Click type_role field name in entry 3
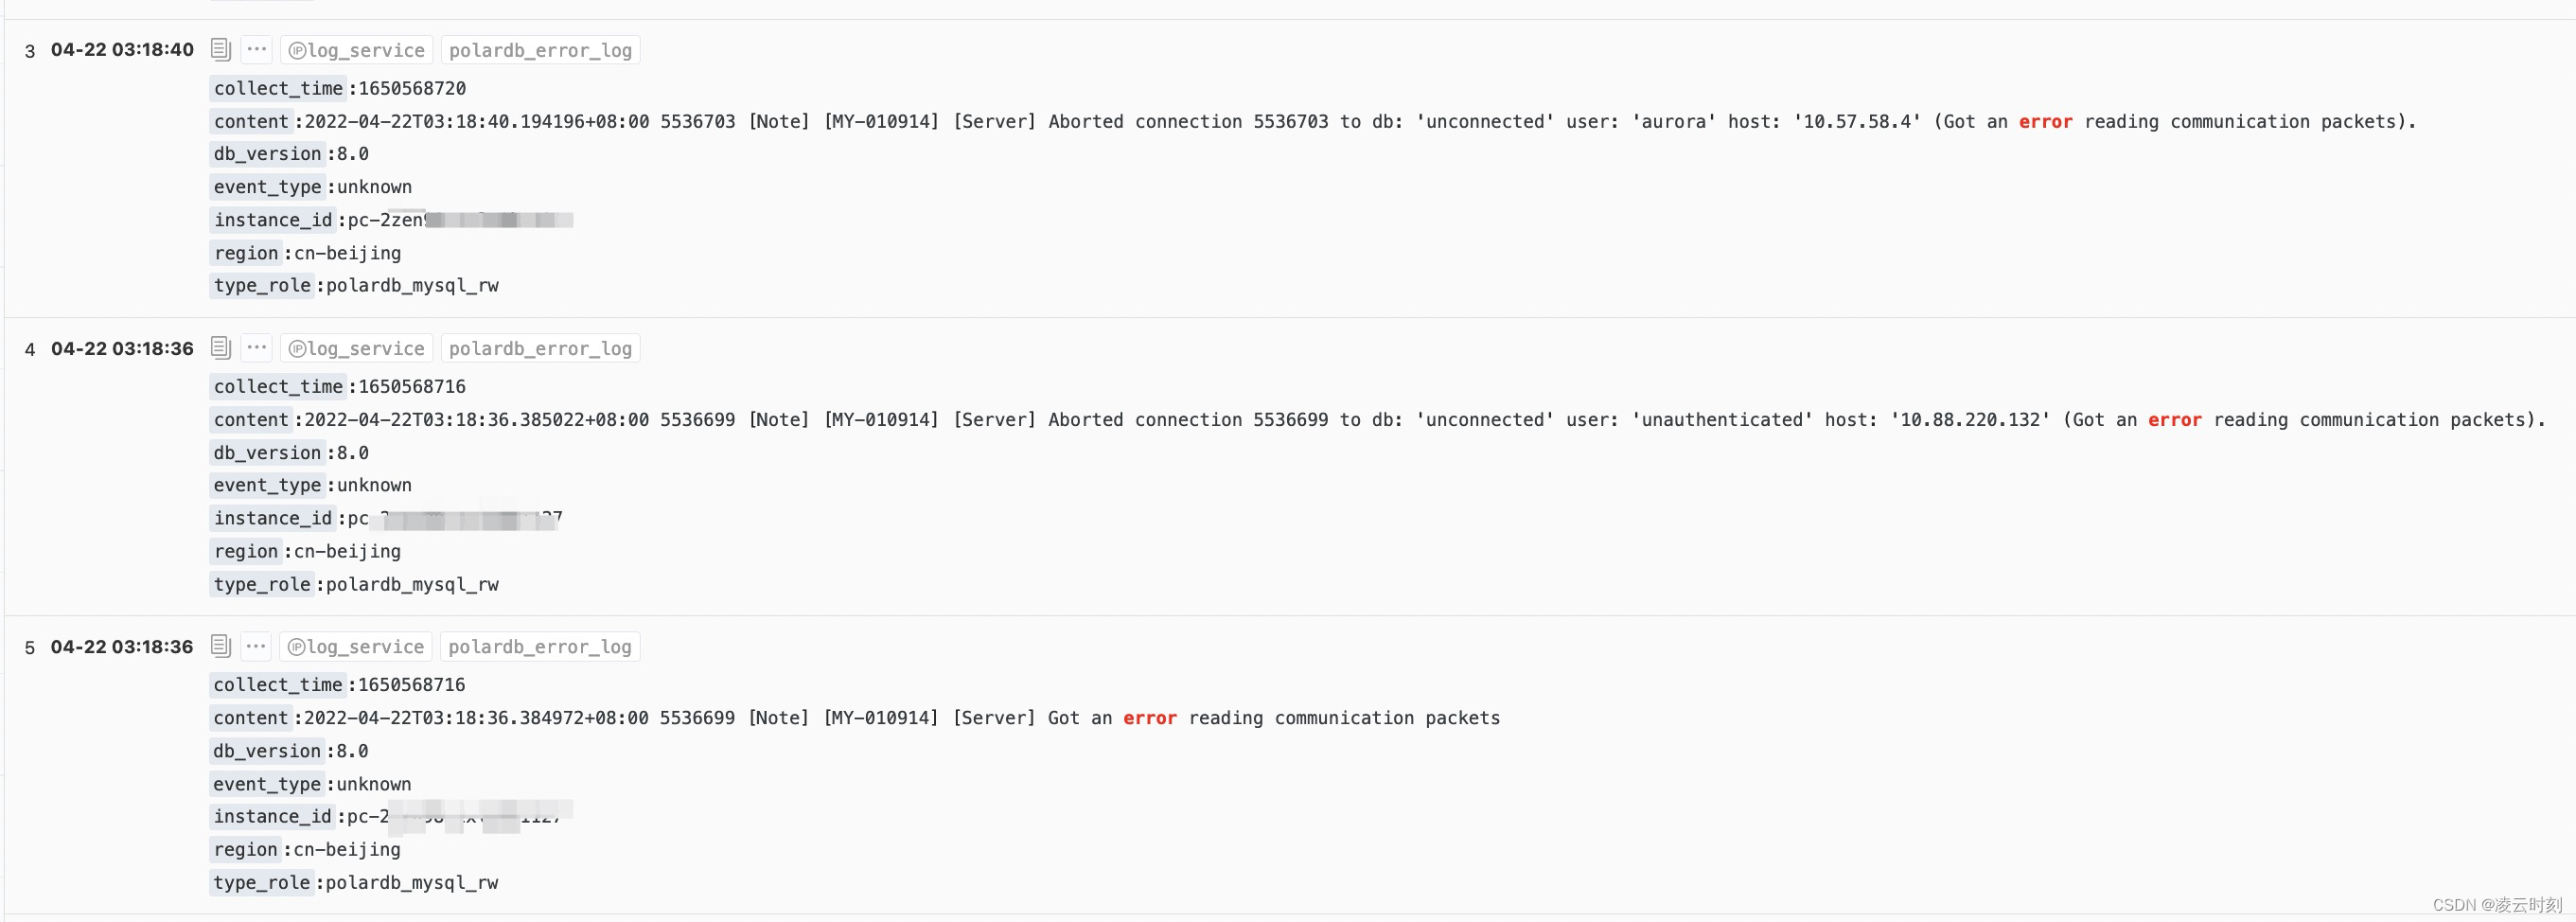2576x922 pixels. (262, 285)
